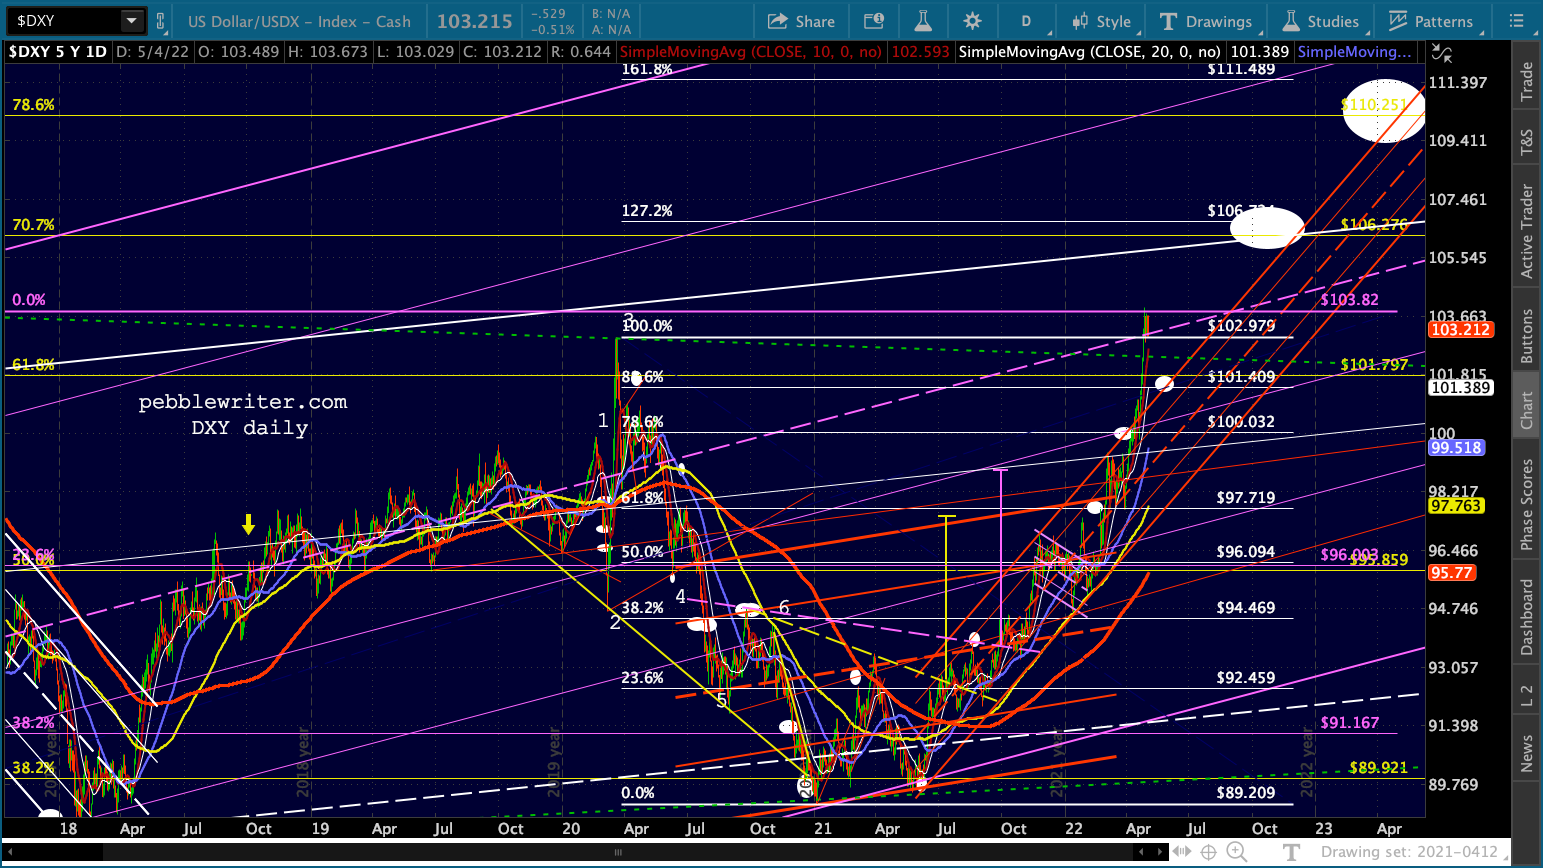The height and width of the screenshot is (868, 1543).
Task: Toggle the horizontal scale expand arrows icon
Action: tap(1181, 852)
